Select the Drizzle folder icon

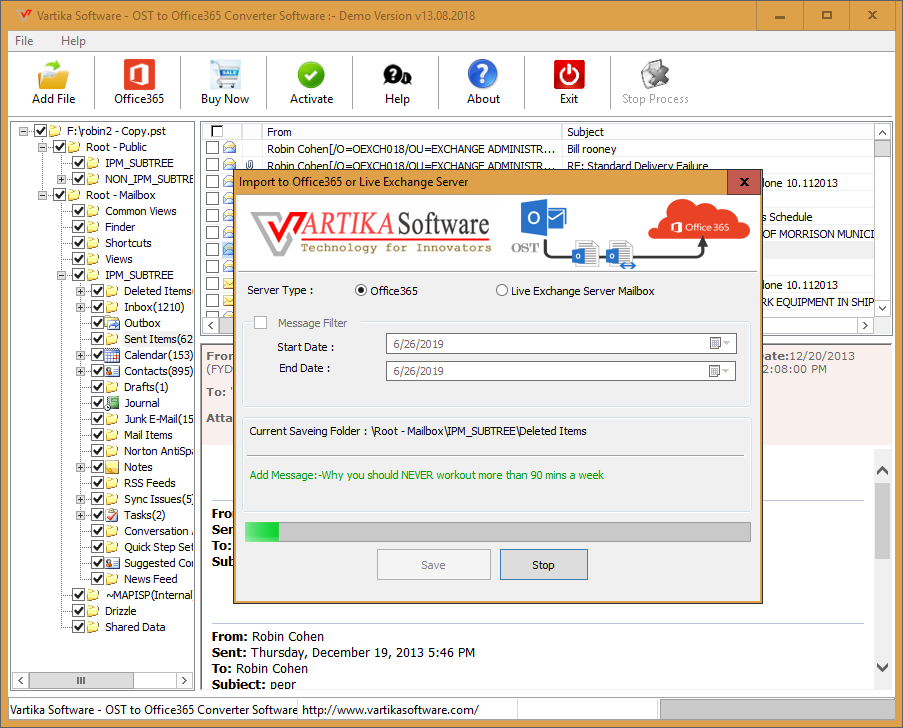click(93, 611)
